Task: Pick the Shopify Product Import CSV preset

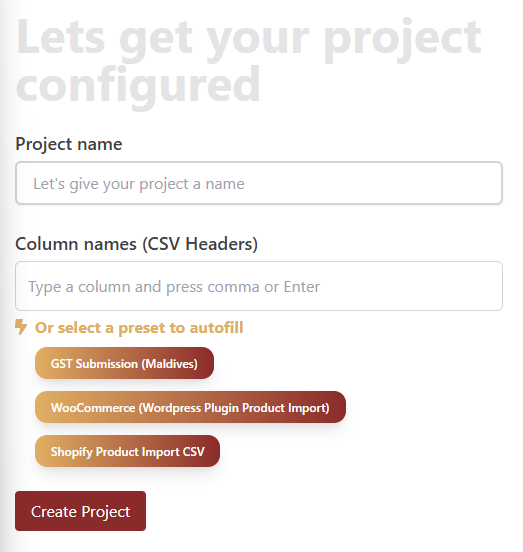Action: [x=127, y=451]
